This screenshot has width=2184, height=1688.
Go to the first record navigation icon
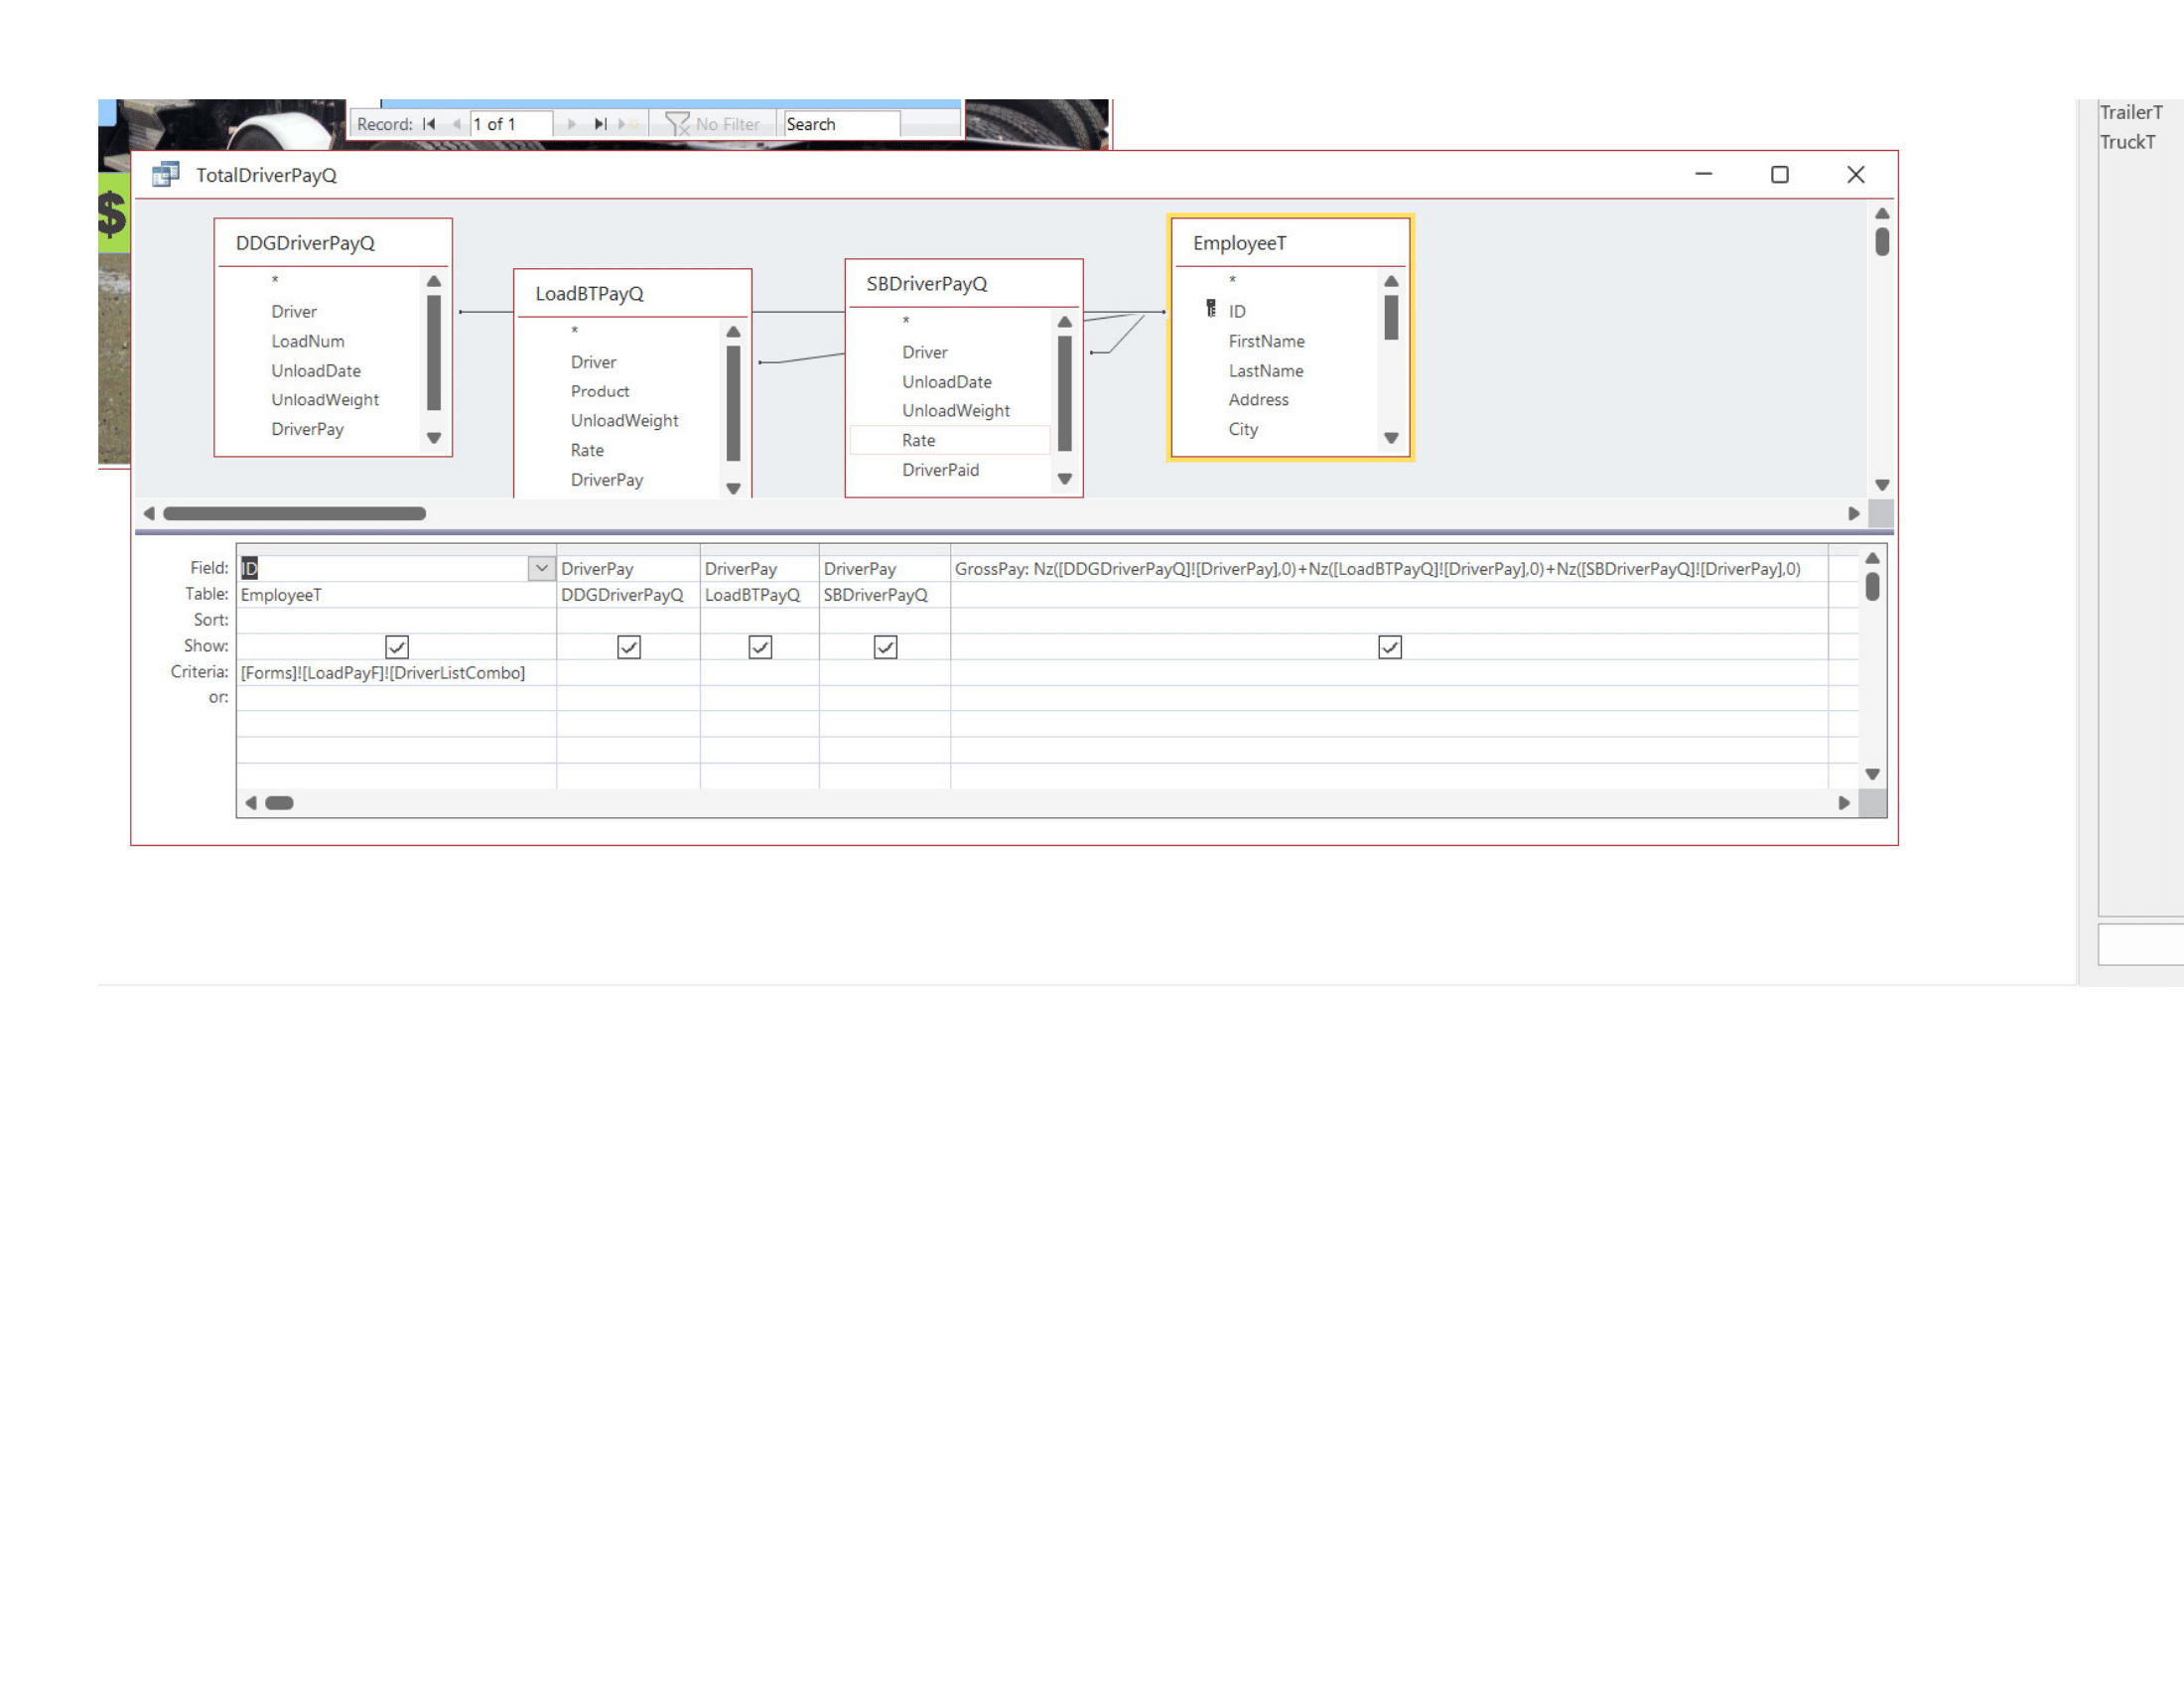[x=429, y=123]
